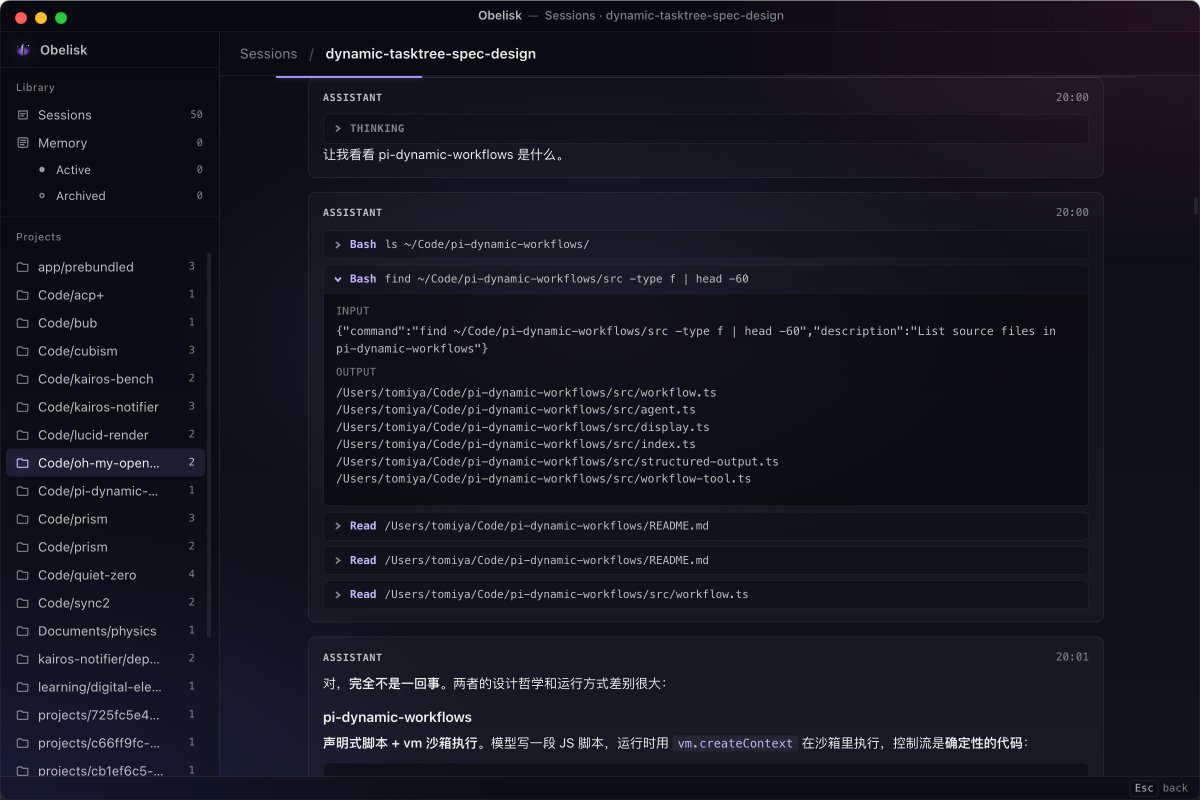Viewport: 1200px width, 800px height.
Task: Click folder icon beside Code/lucid-render
Action: click(23, 435)
